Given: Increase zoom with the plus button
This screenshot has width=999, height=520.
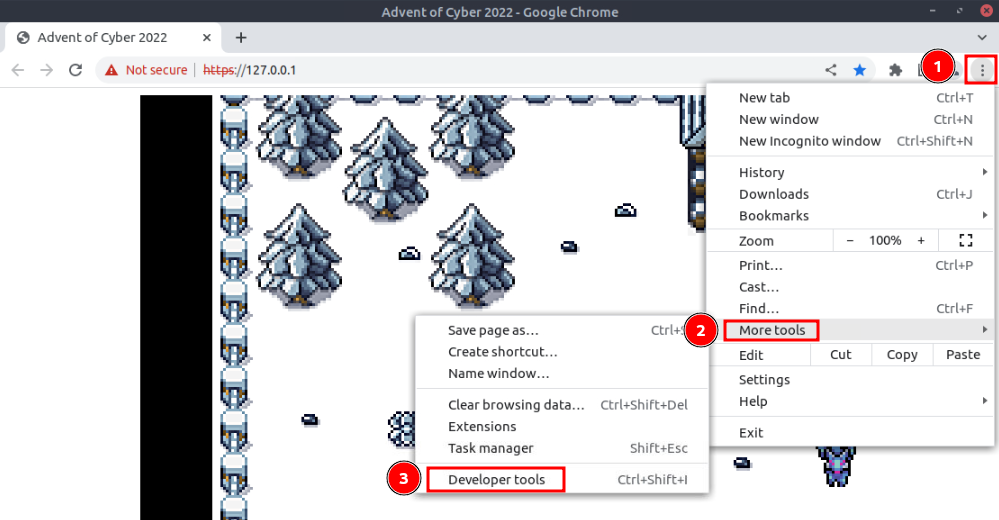Looking at the screenshot, I should pyautogui.click(x=921, y=241).
